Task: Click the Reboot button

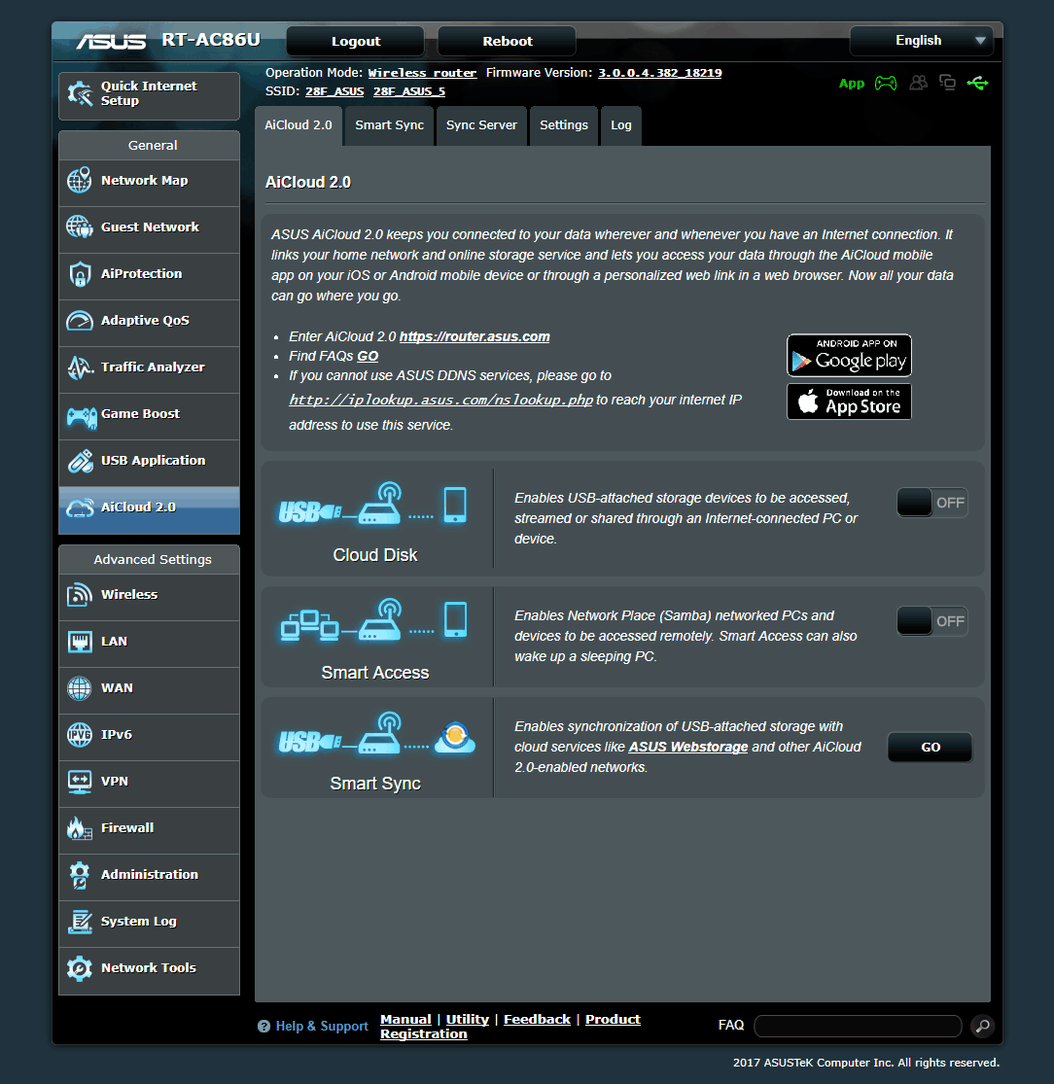Action: coord(507,41)
